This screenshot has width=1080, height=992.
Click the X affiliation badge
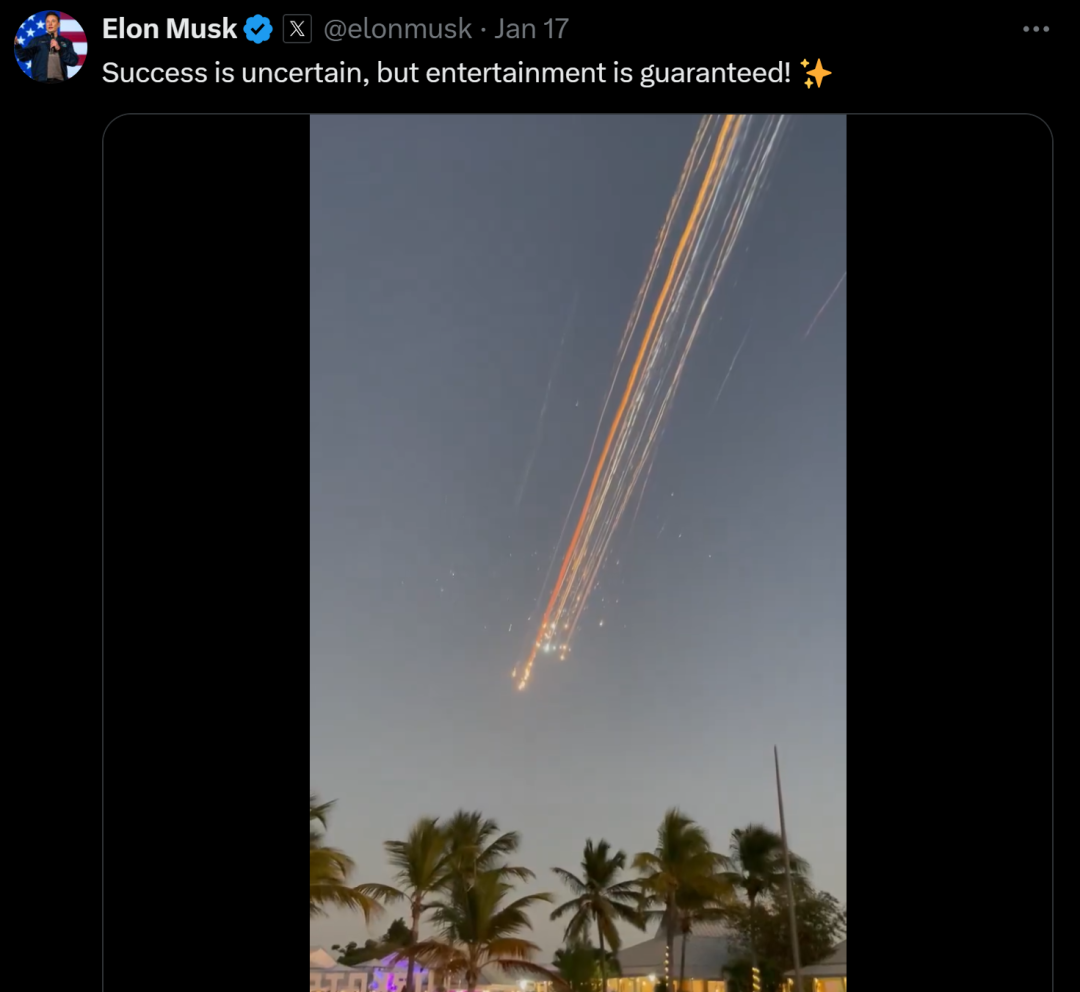click(x=297, y=29)
